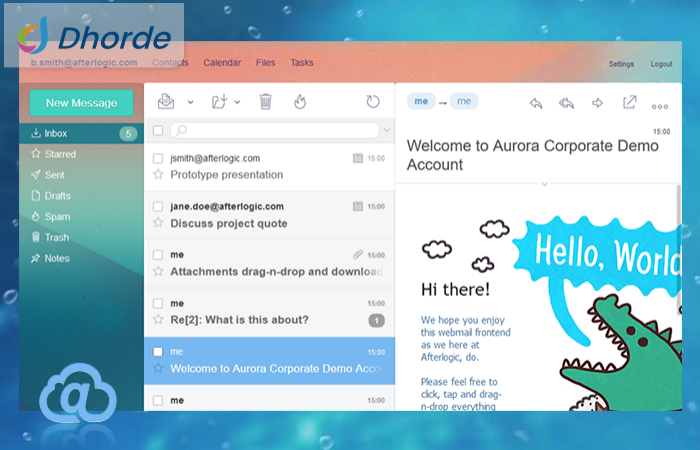Click calendar icon on jsmith message
The height and width of the screenshot is (450, 700).
click(358, 158)
